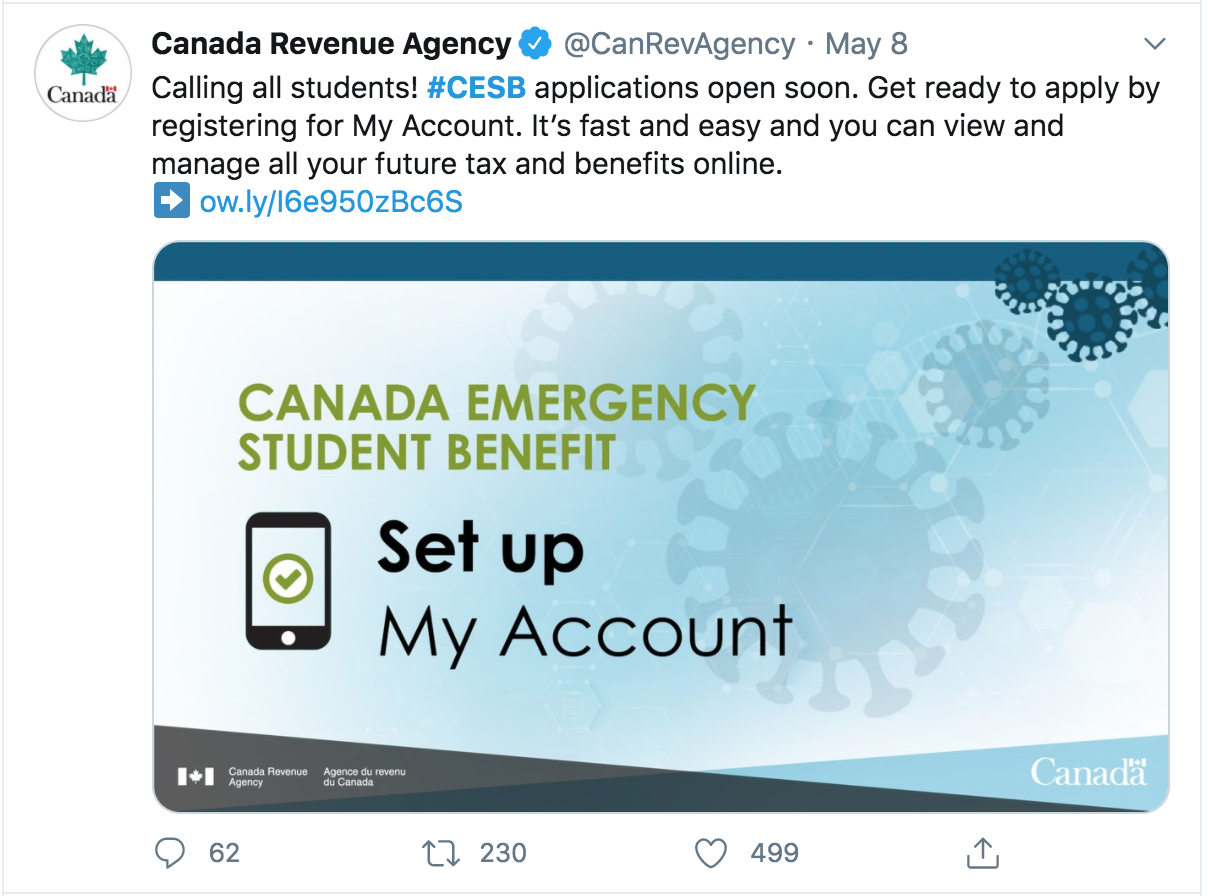
Task: Click the blue arrow emoji before the link
Action: point(171,202)
